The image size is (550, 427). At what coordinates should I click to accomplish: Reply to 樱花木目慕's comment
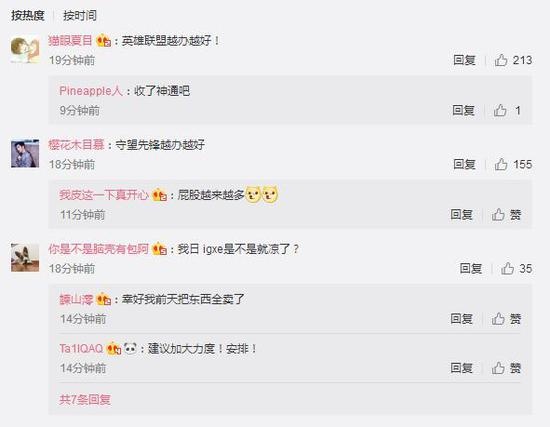(x=464, y=164)
